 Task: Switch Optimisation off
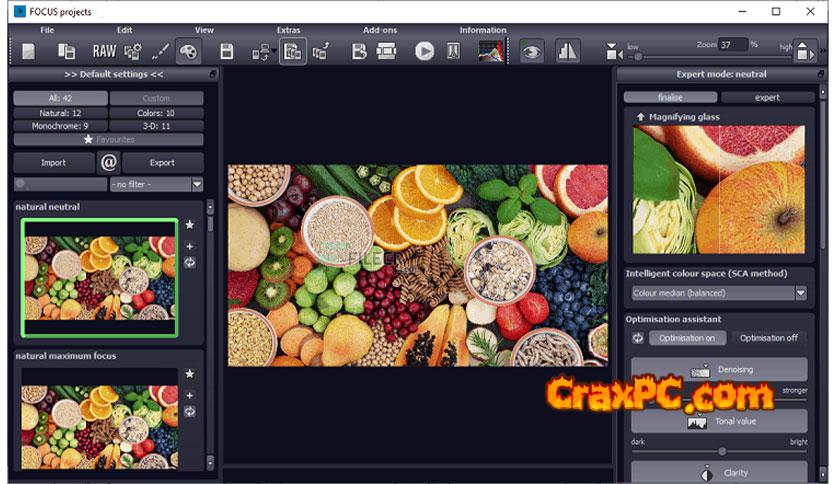click(768, 338)
